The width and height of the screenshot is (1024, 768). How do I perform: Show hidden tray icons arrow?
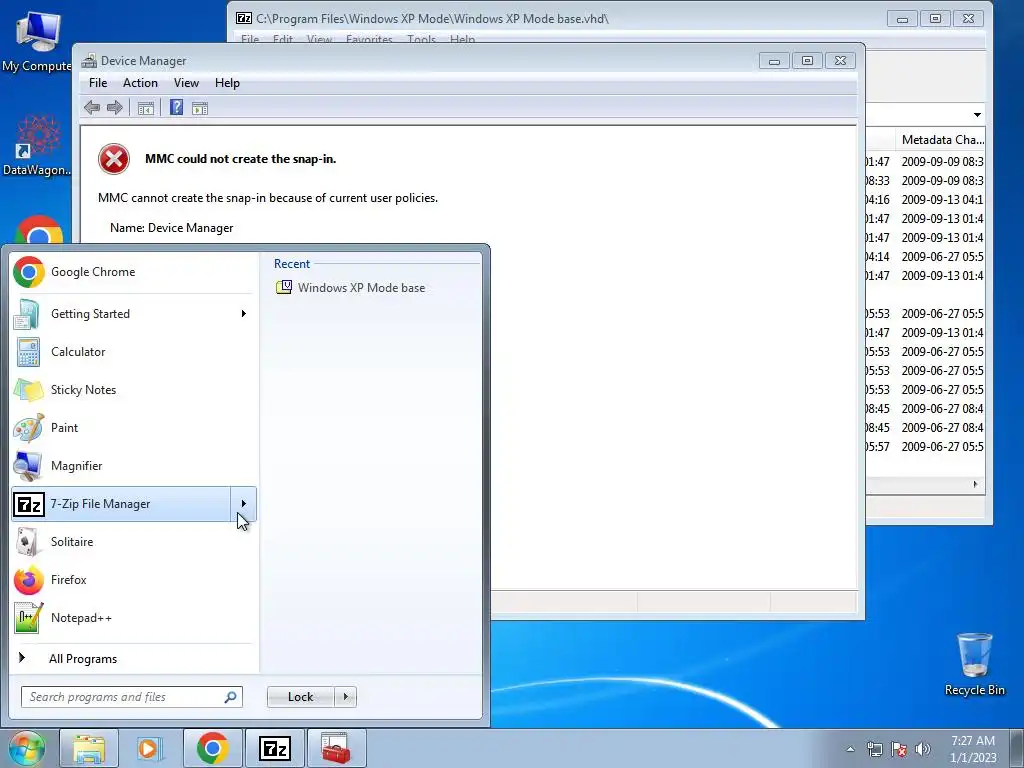850,749
